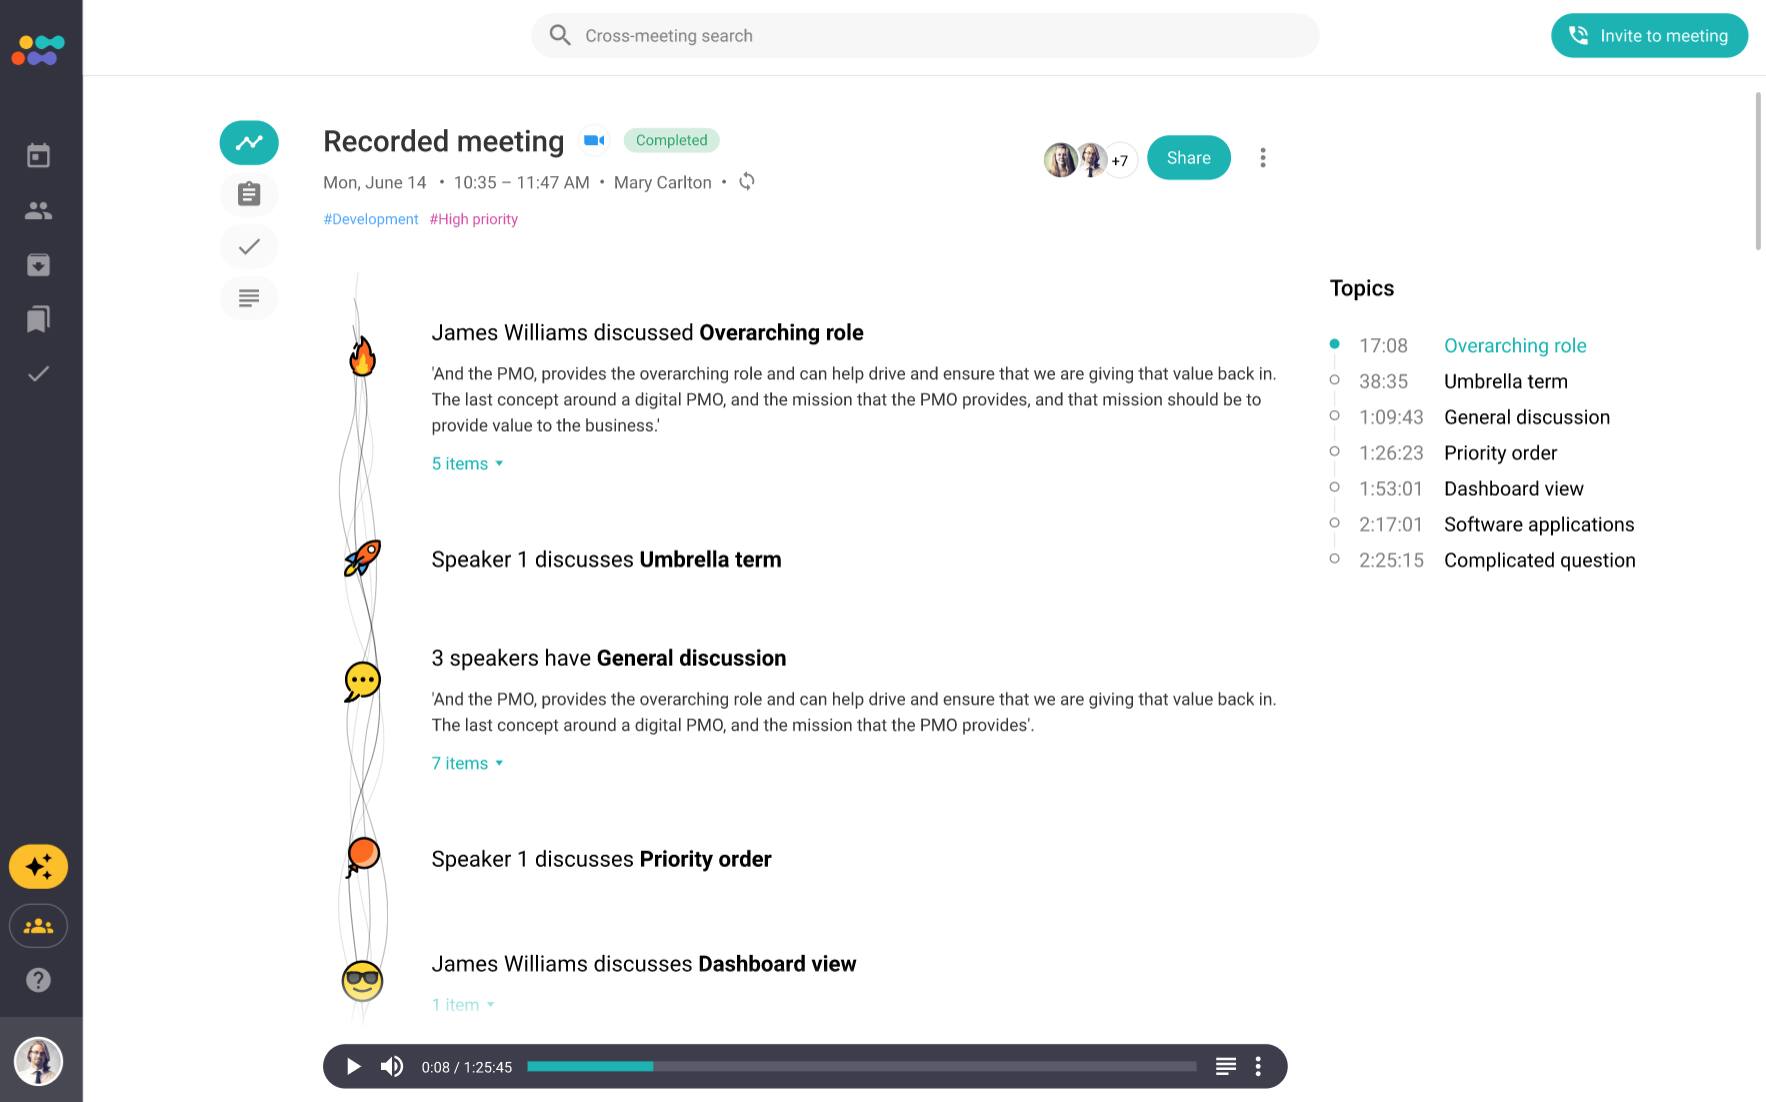Seek in the audio progress bar
The width and height of the screenshot is (1766, 1102).
(x=861, y=1067)
